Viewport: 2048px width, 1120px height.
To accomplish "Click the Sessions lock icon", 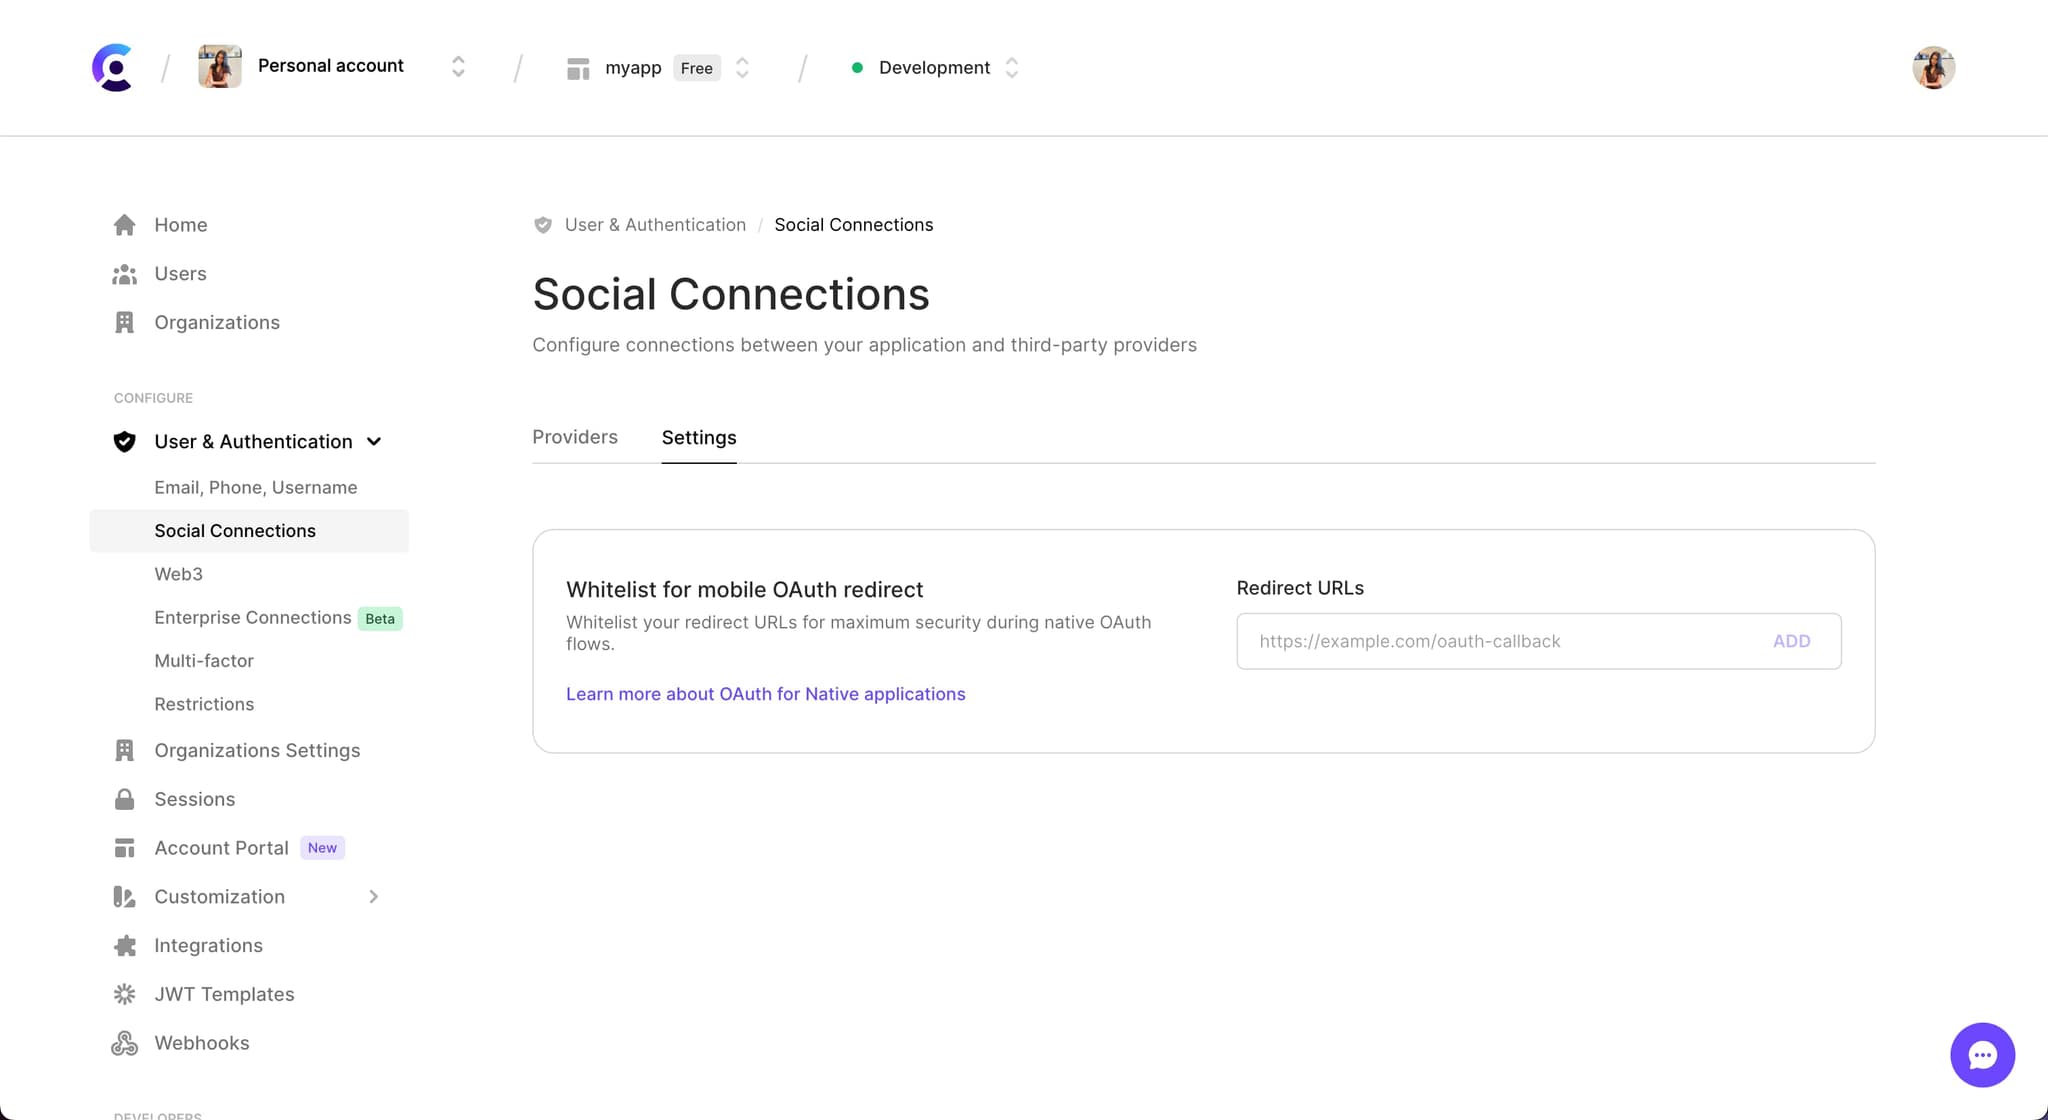I will pos(124,799).
